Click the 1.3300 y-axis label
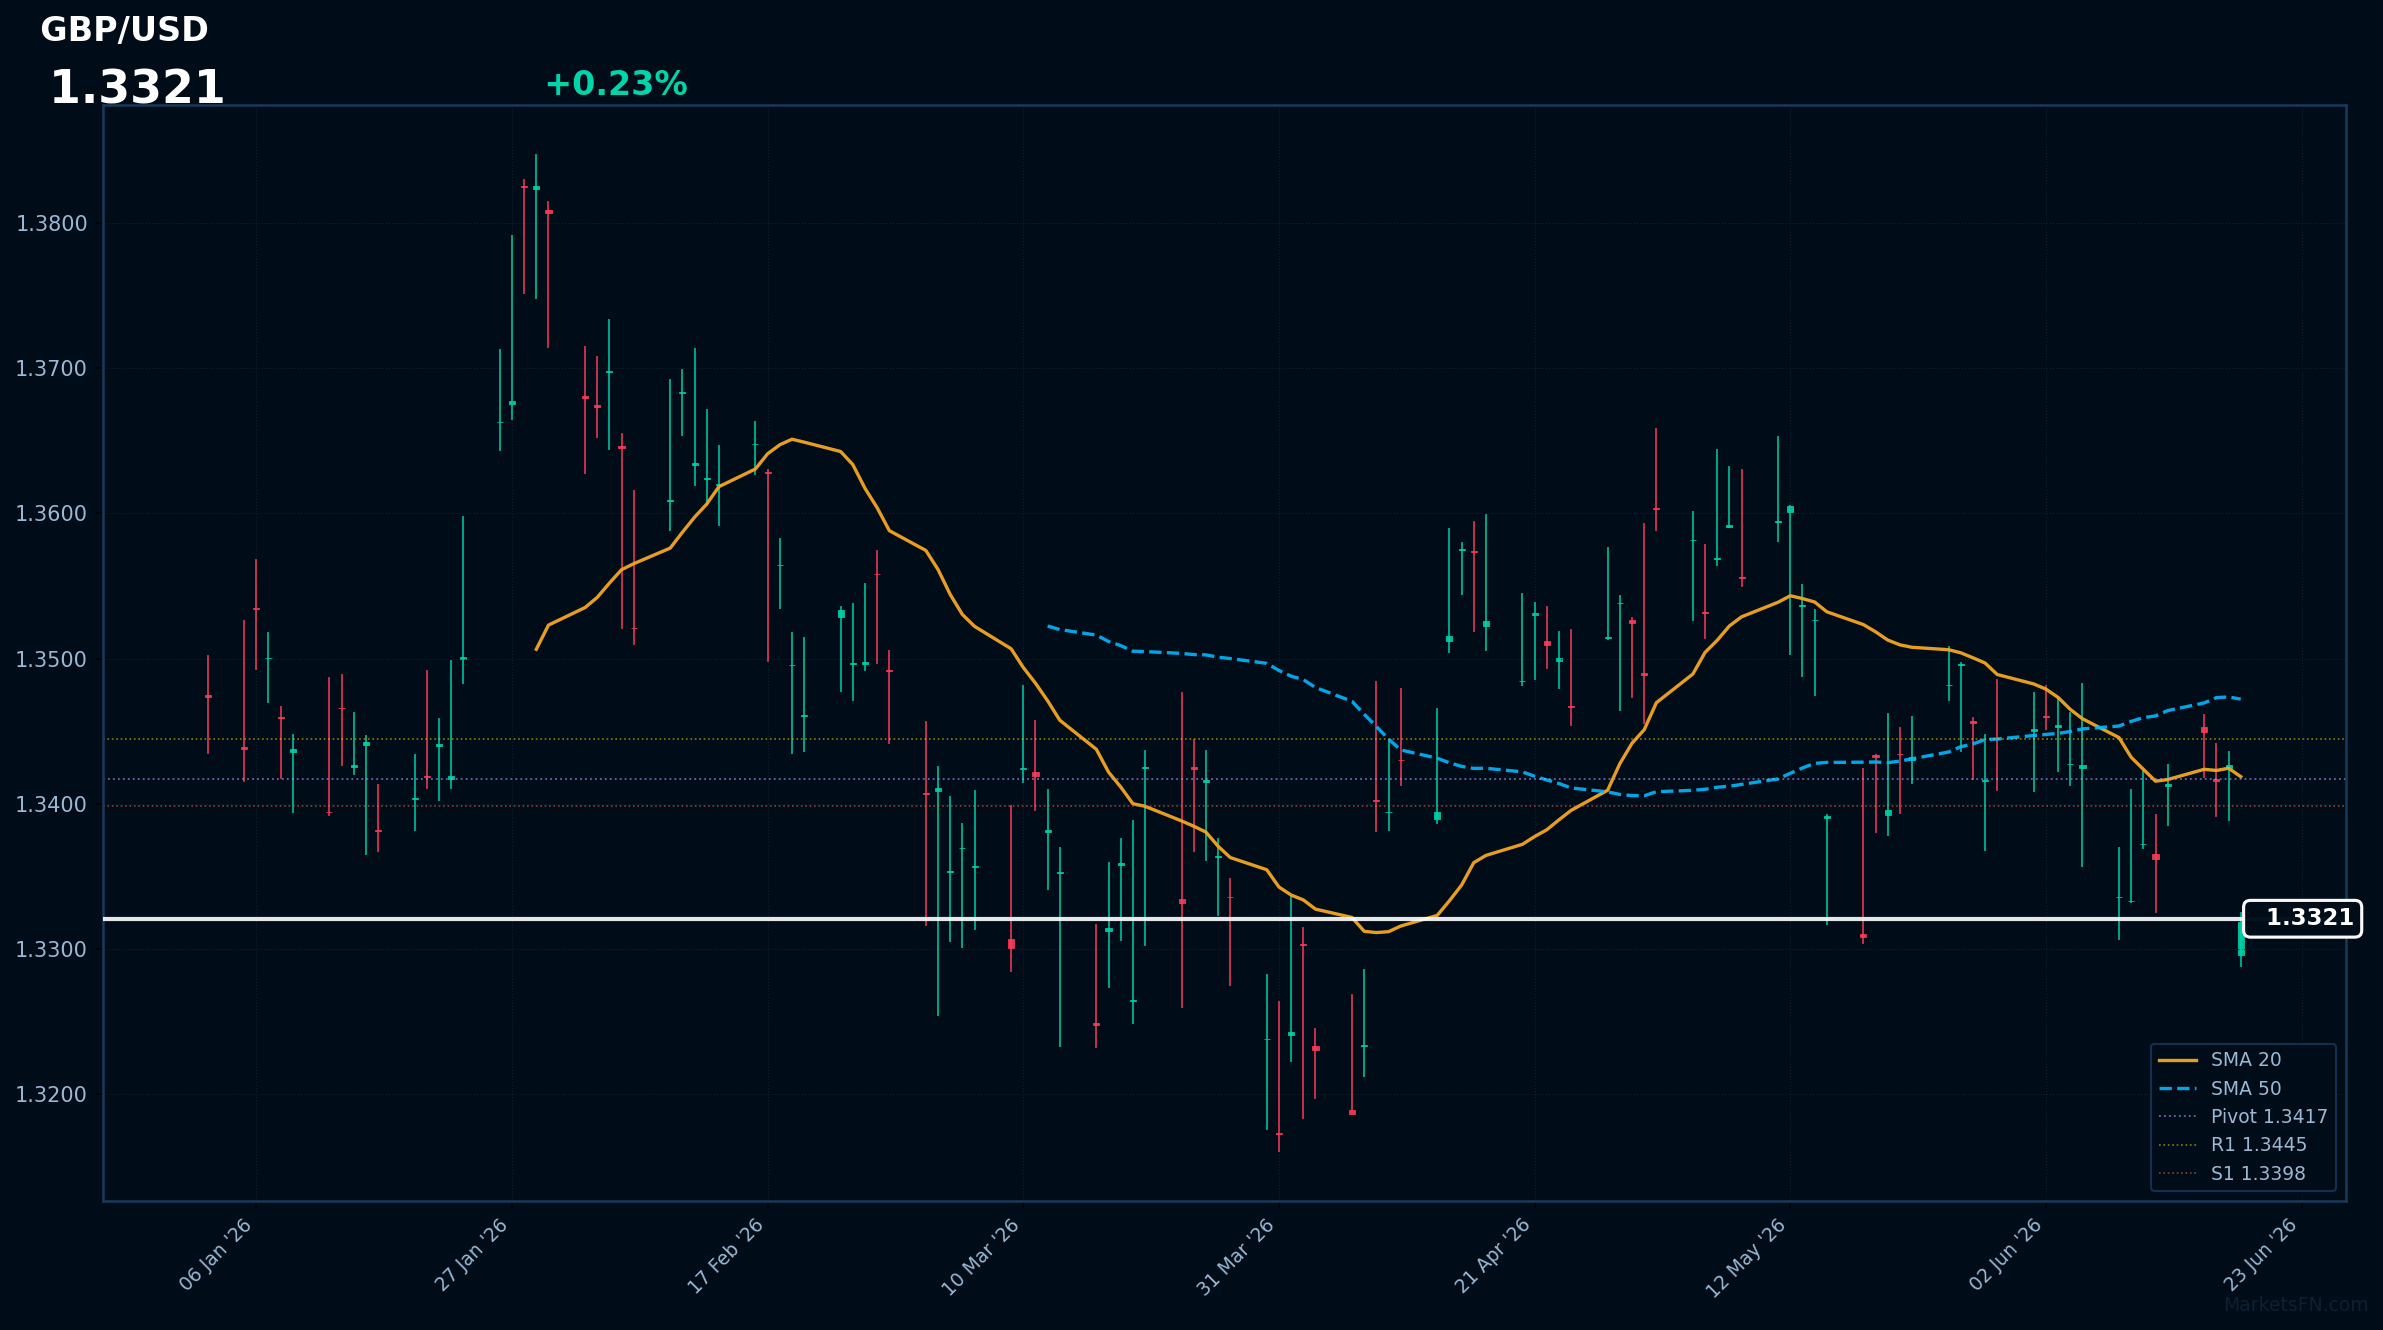2383x1330 pixels. (x=52, y=950)
